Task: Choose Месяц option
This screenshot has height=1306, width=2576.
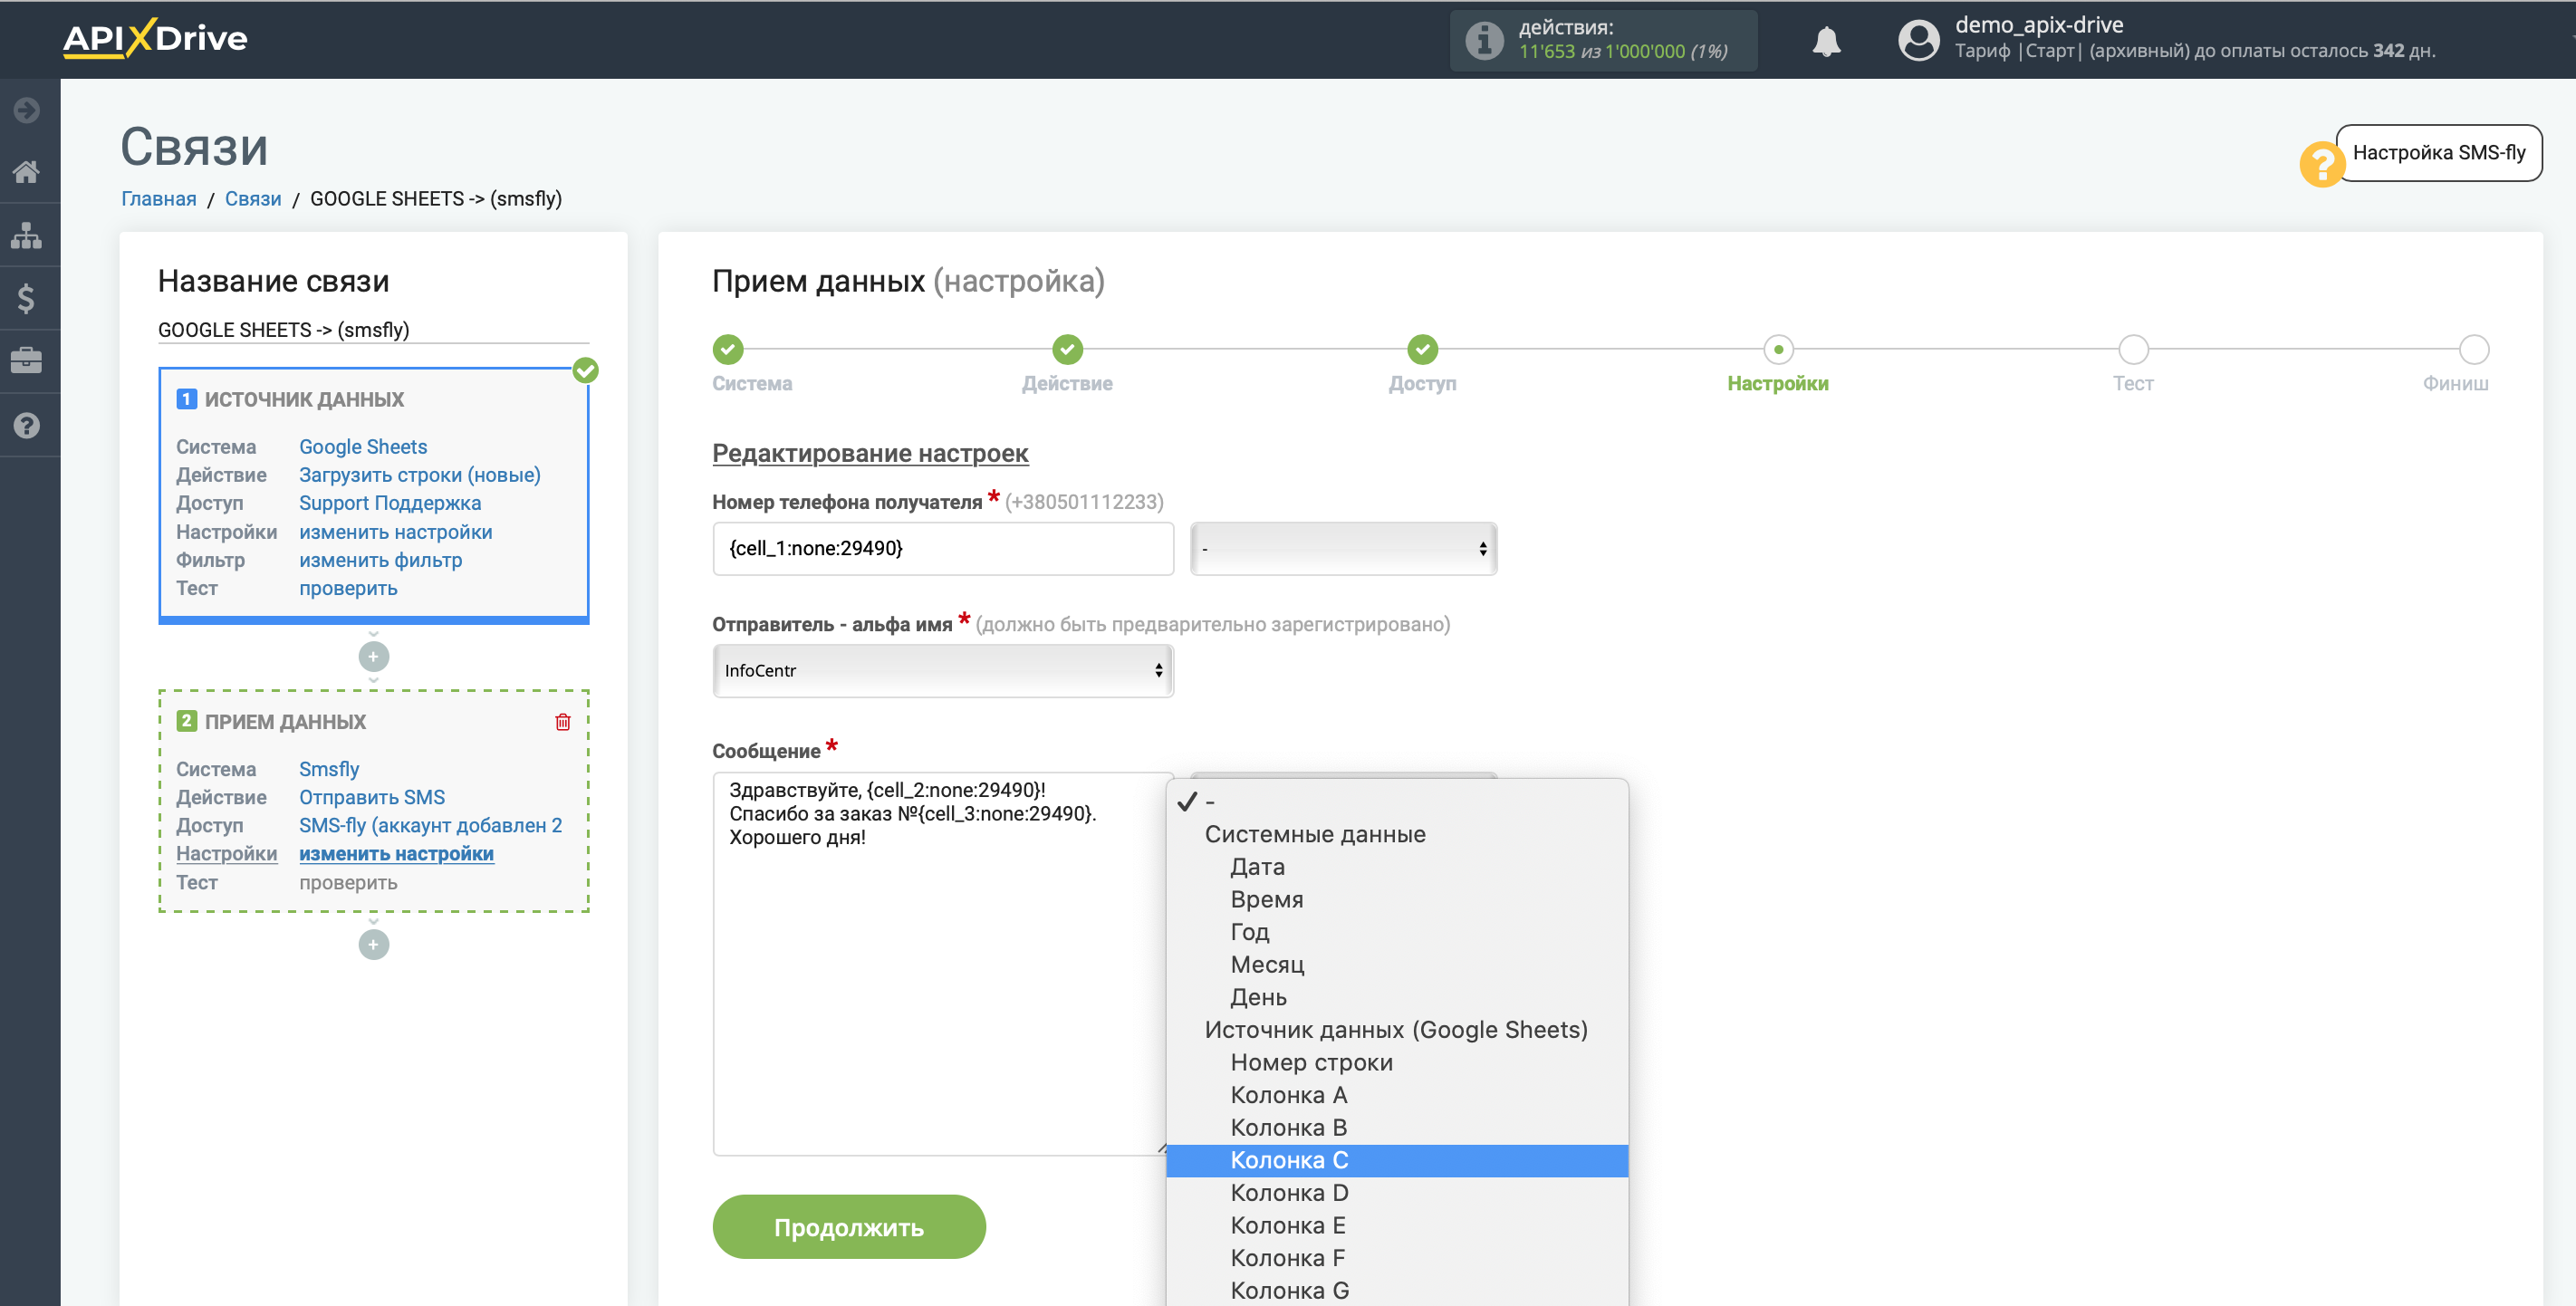Action: point(1397,964)
